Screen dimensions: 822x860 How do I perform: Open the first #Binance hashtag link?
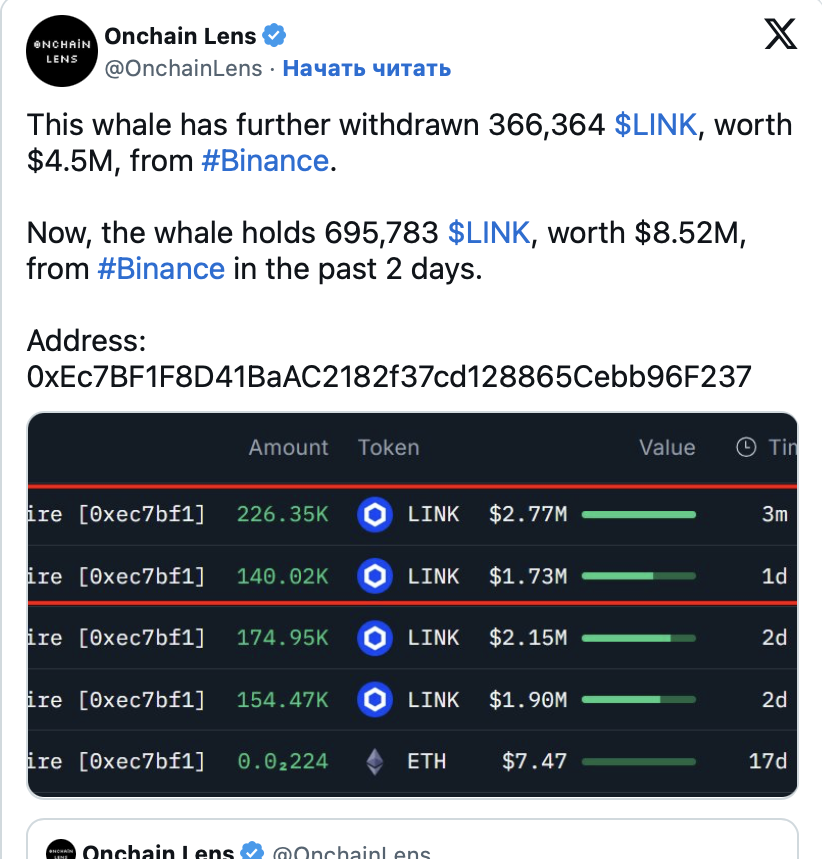tap(265, 160)
